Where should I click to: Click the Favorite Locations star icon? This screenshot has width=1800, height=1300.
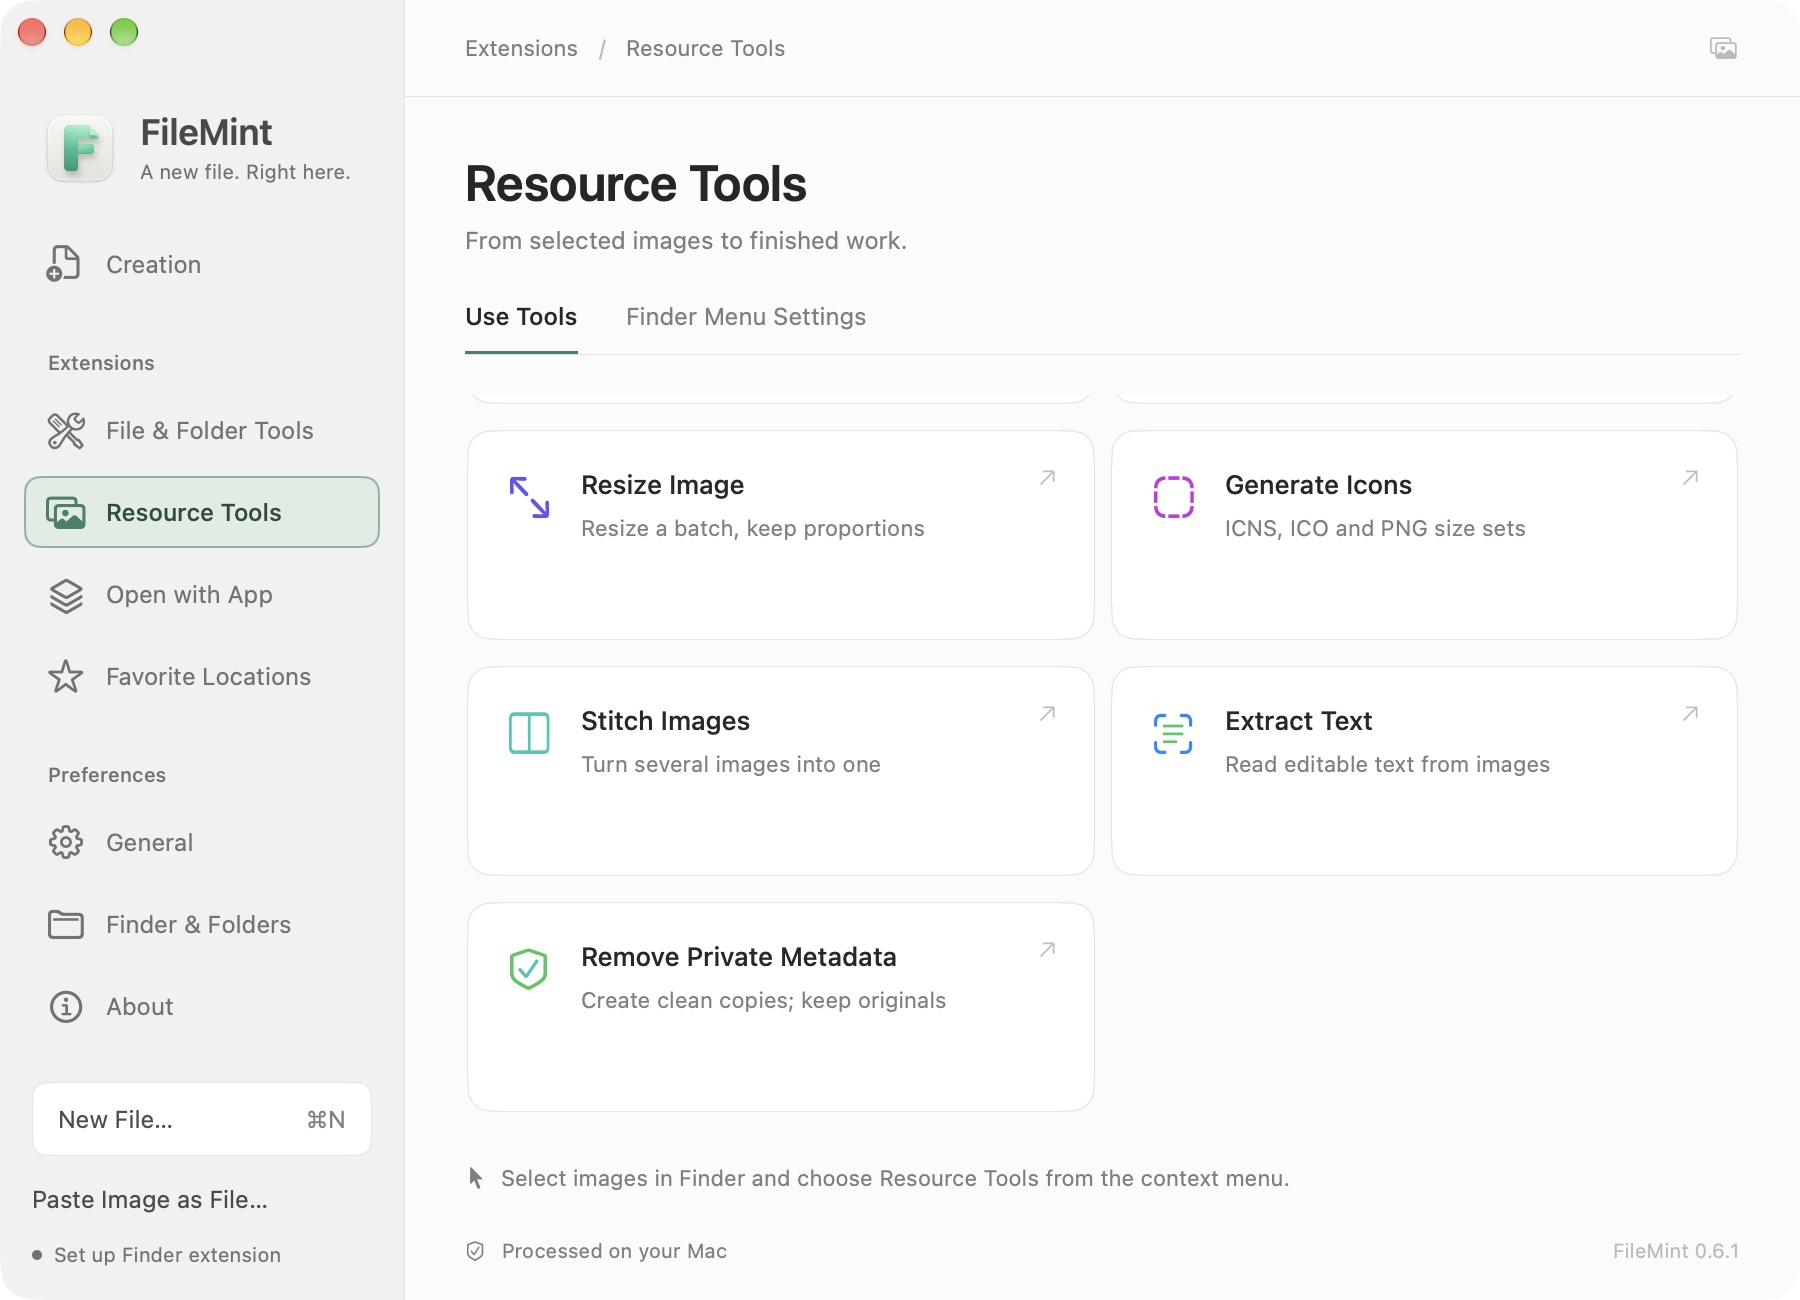pos(66,677)
